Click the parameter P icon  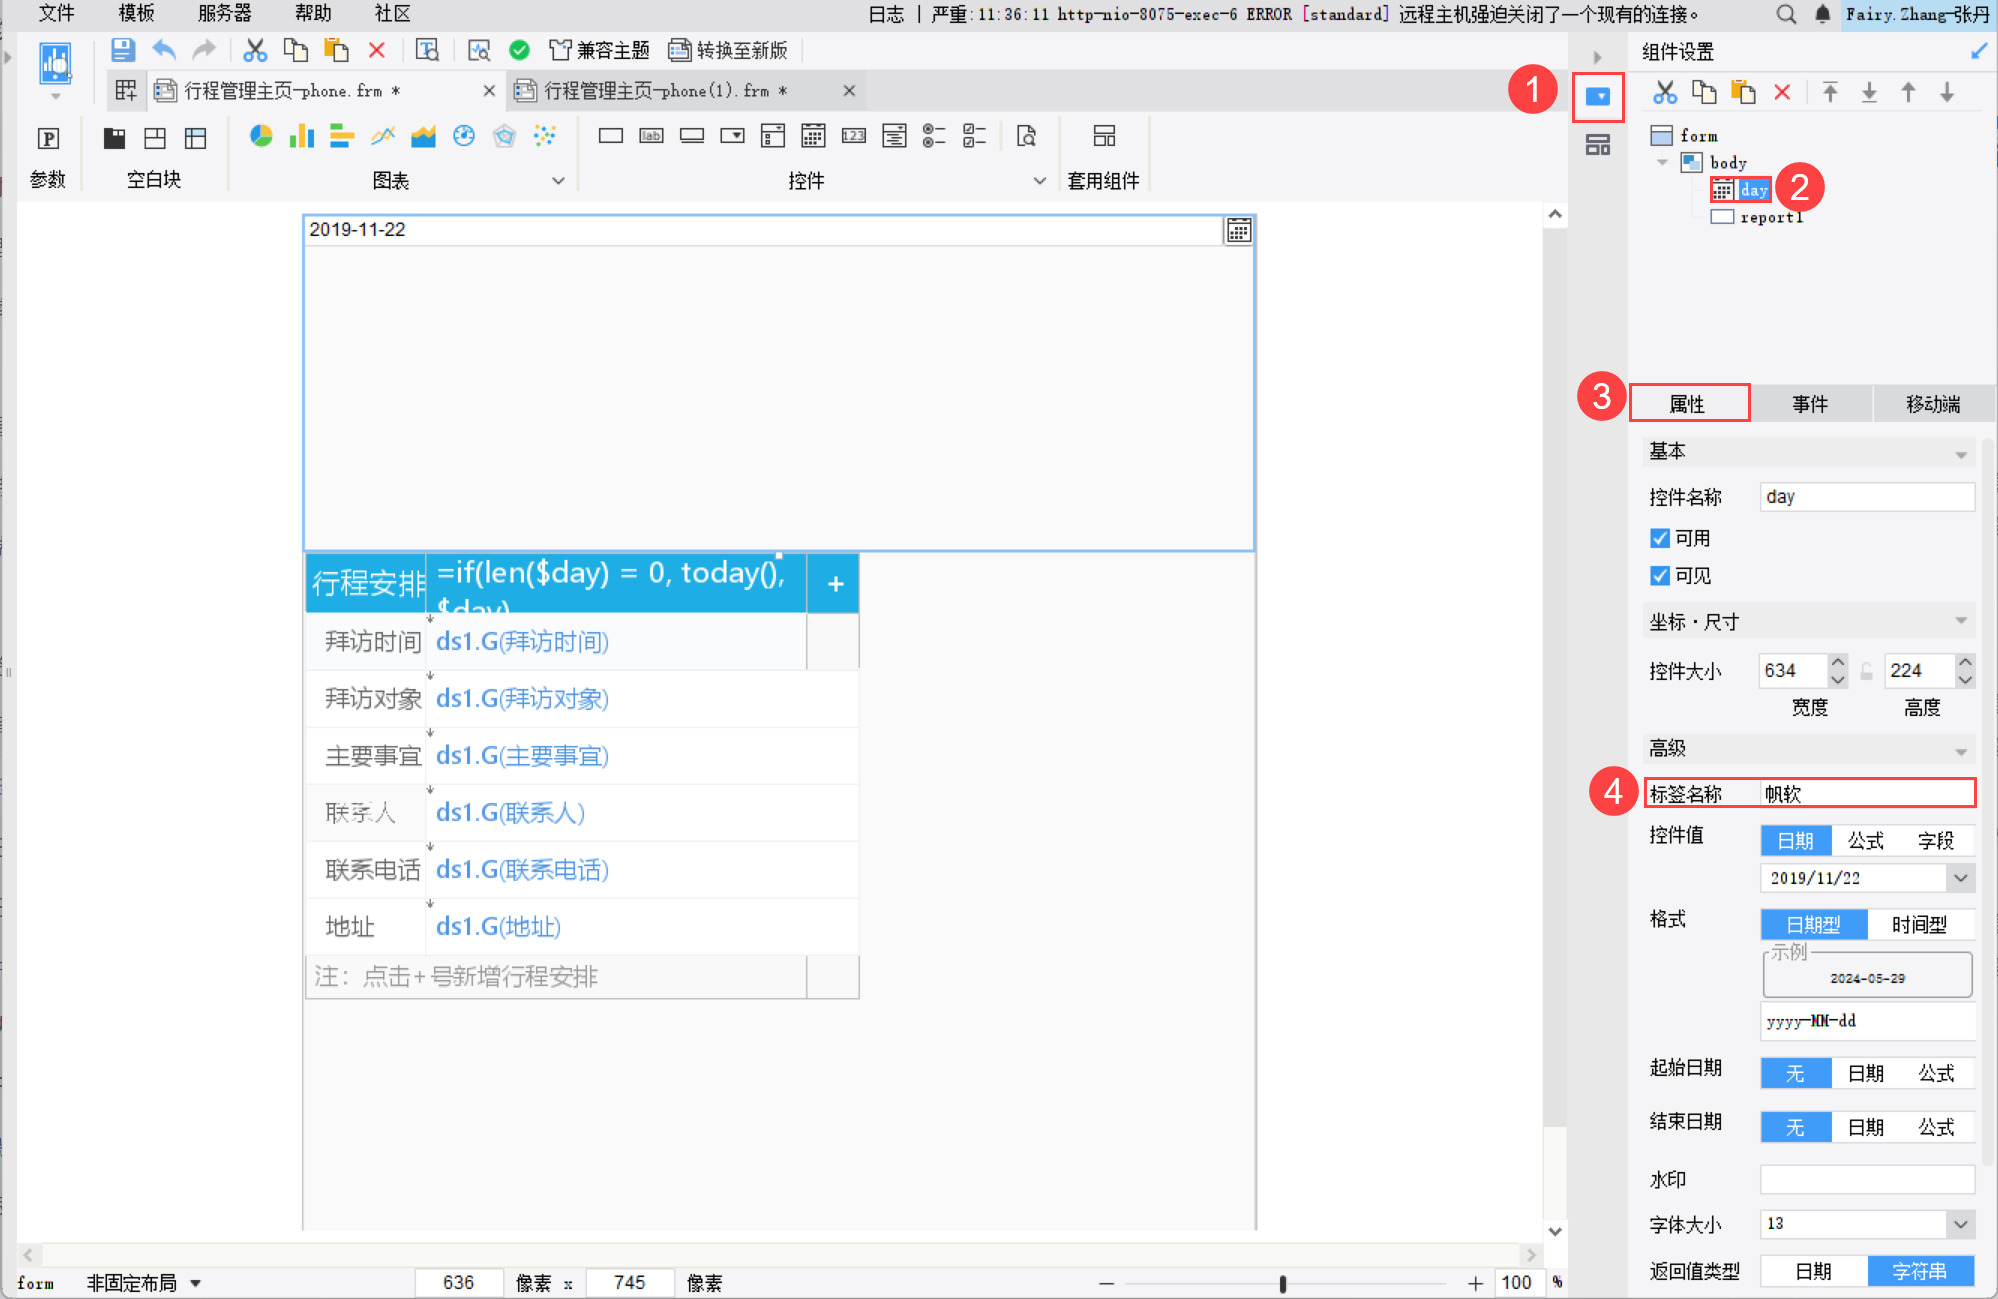pyautogui.click(x=48, y=138)
